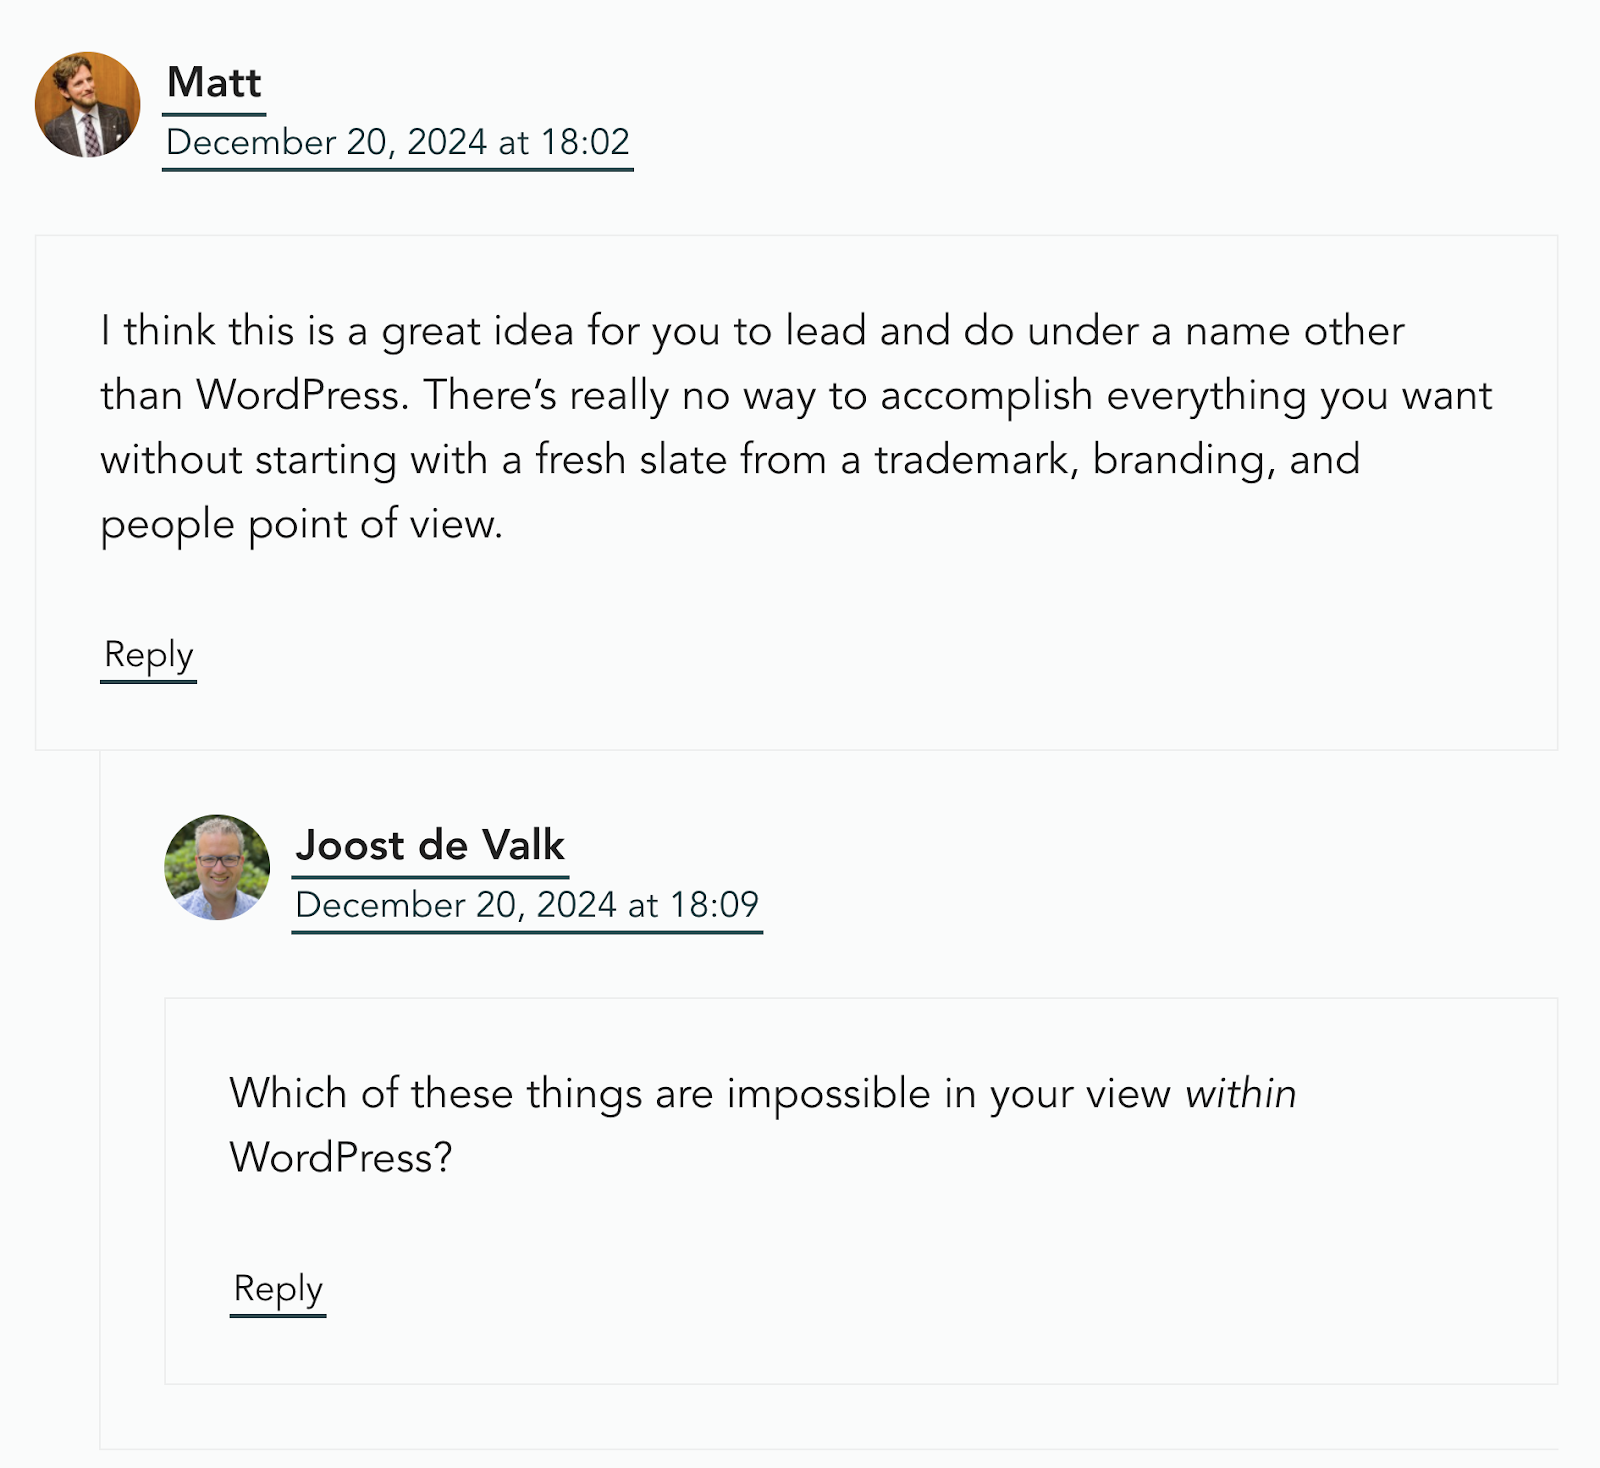Click Joost de Valk's avatar photo
This screenshot has width=1600, height=1468.
coord(217,867)
